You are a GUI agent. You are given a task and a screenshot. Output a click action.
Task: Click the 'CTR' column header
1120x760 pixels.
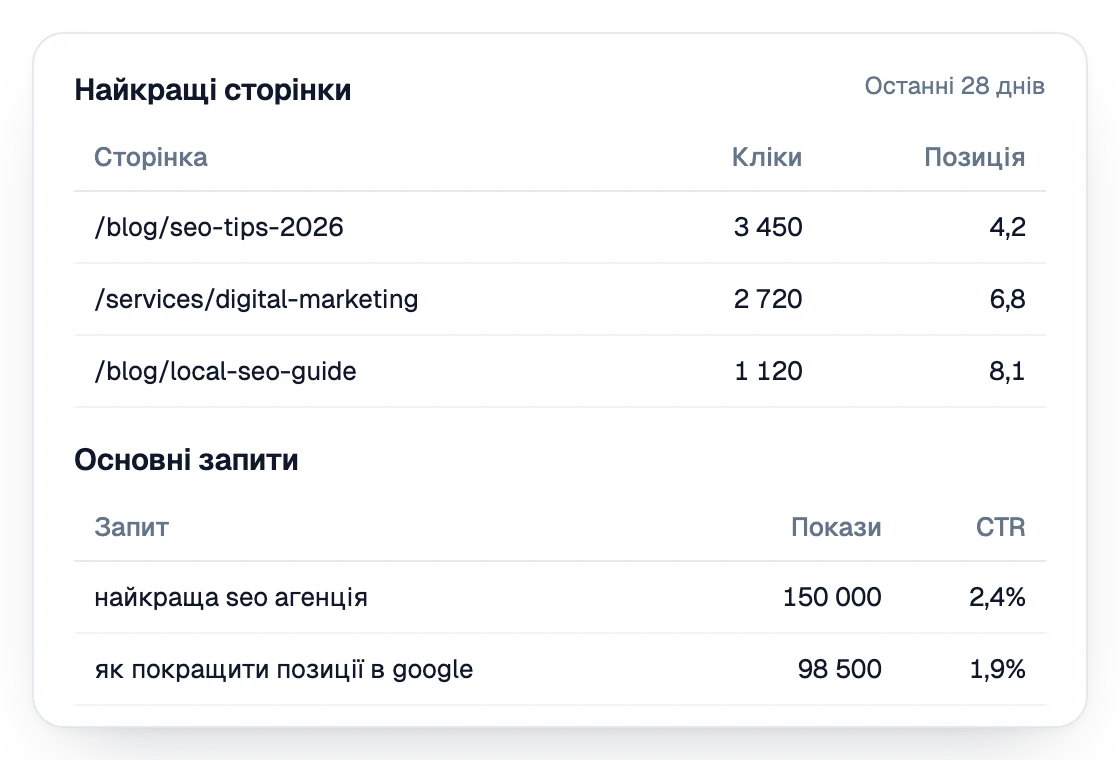[x=1001, y=527]
